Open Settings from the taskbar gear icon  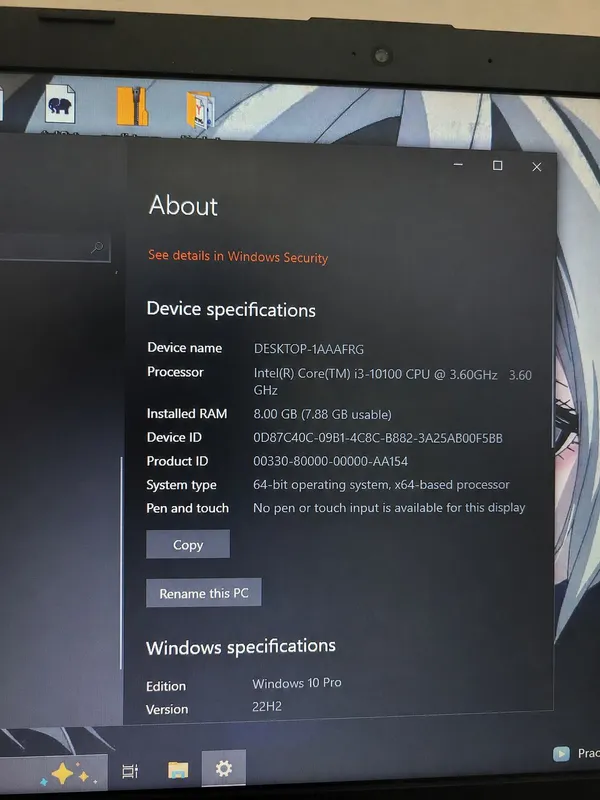[x=223, y=768]
